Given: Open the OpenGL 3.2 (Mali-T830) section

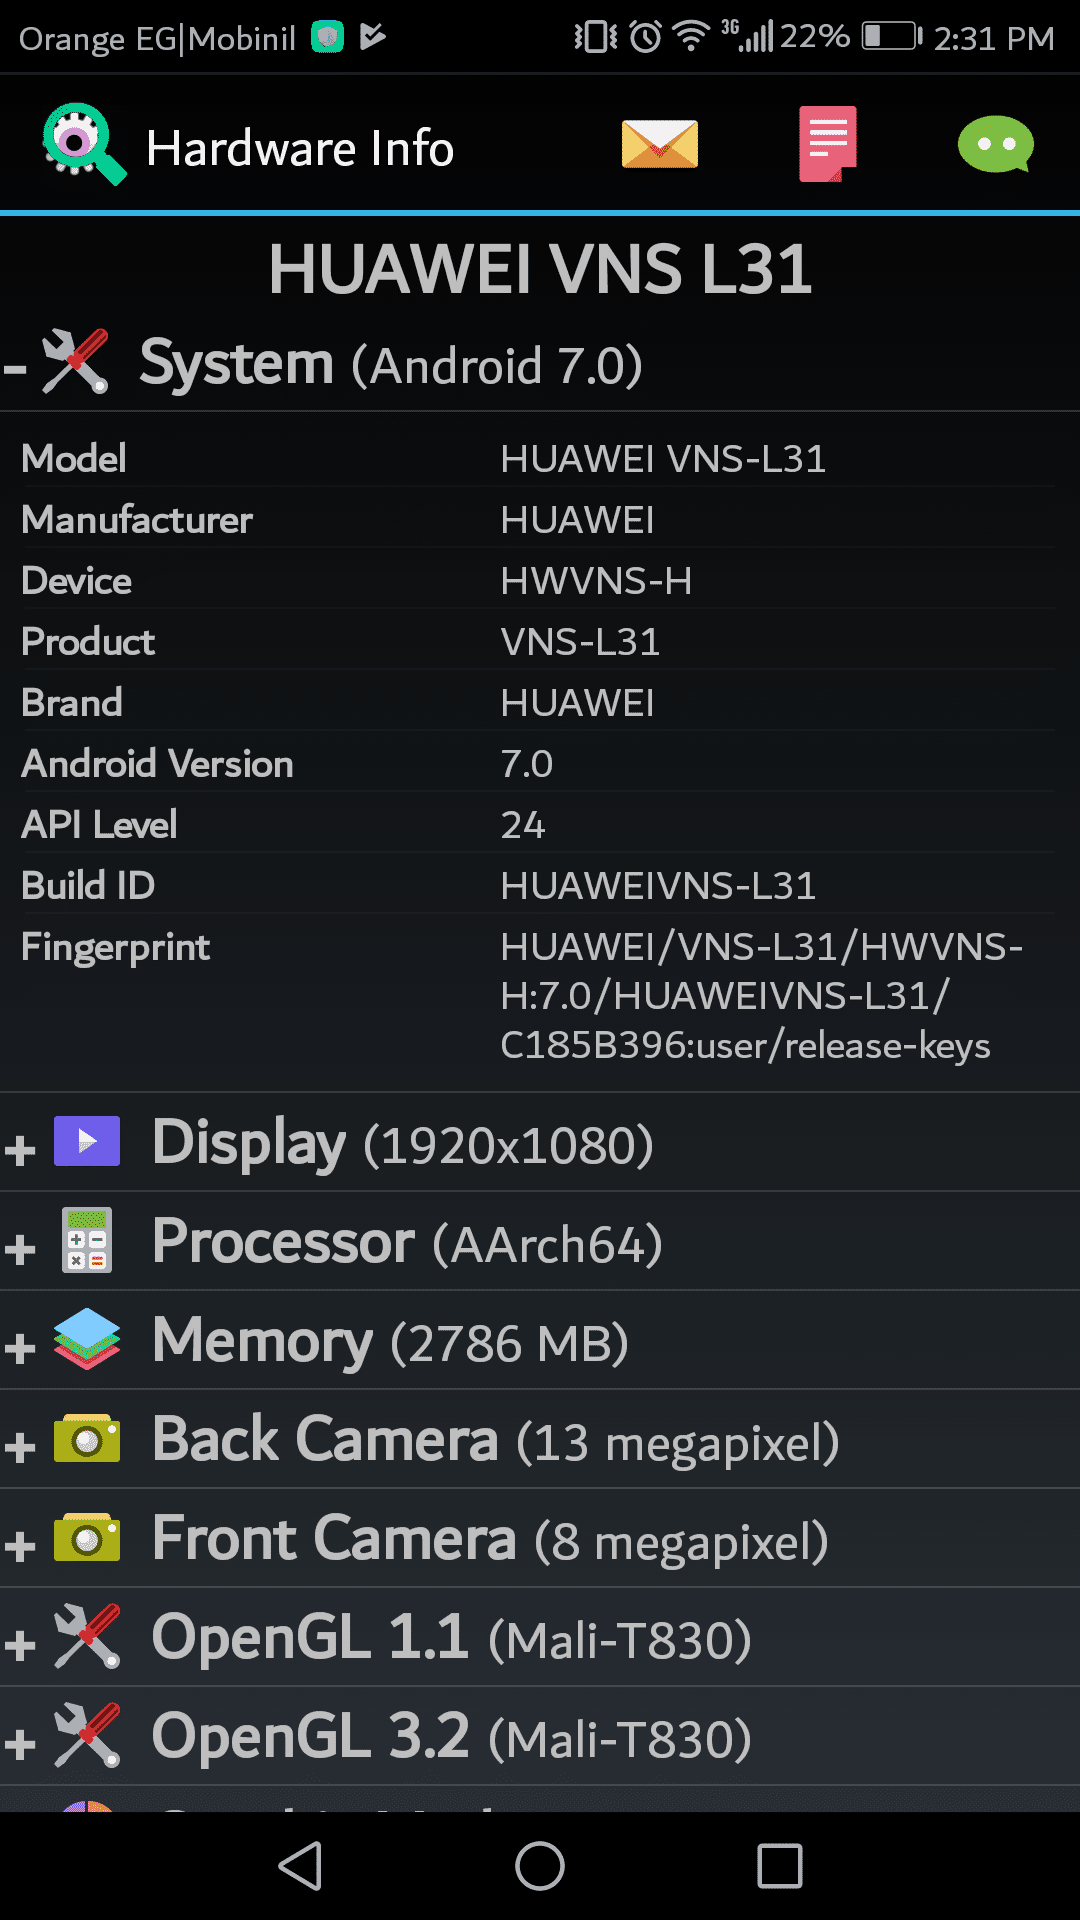Looking at the screenshot, I should coord(450,1737).
